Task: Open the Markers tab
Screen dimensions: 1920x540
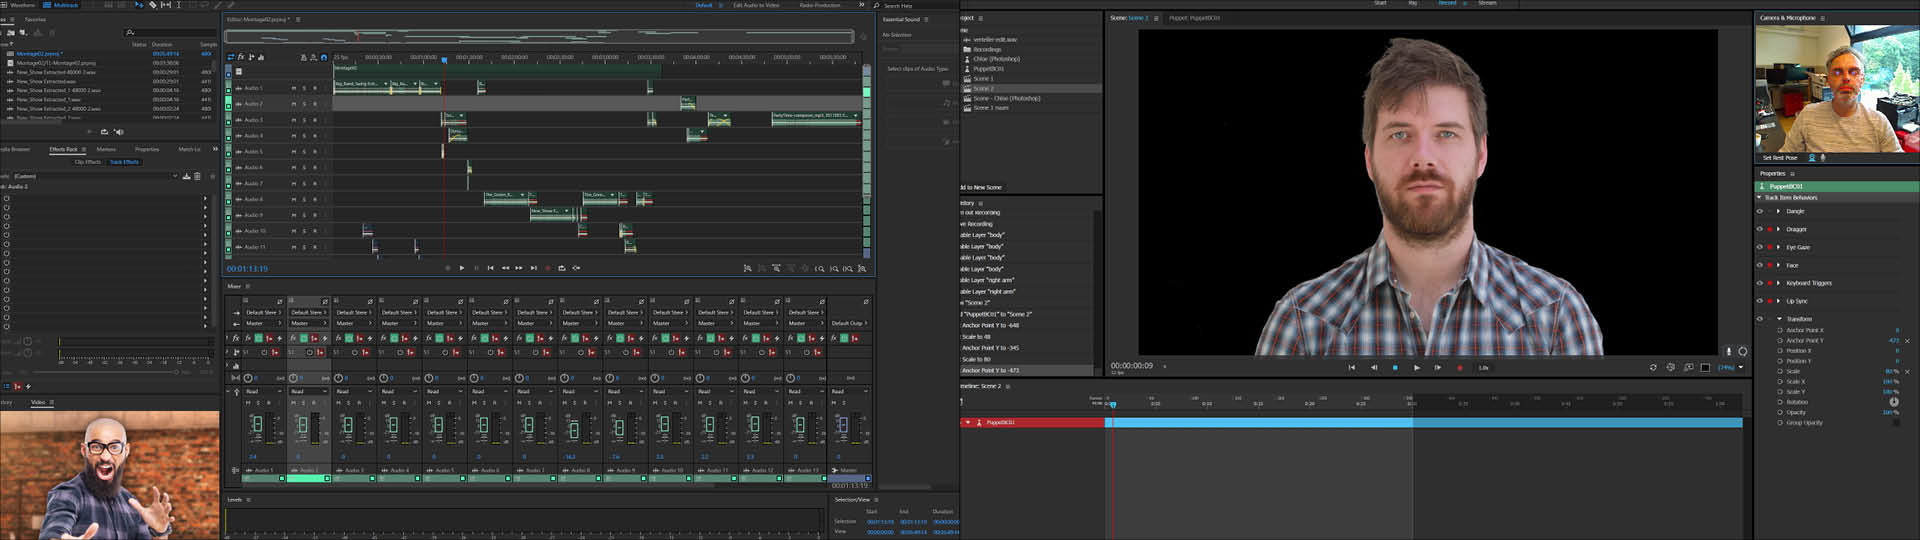Action: click(x=106, y=149)
